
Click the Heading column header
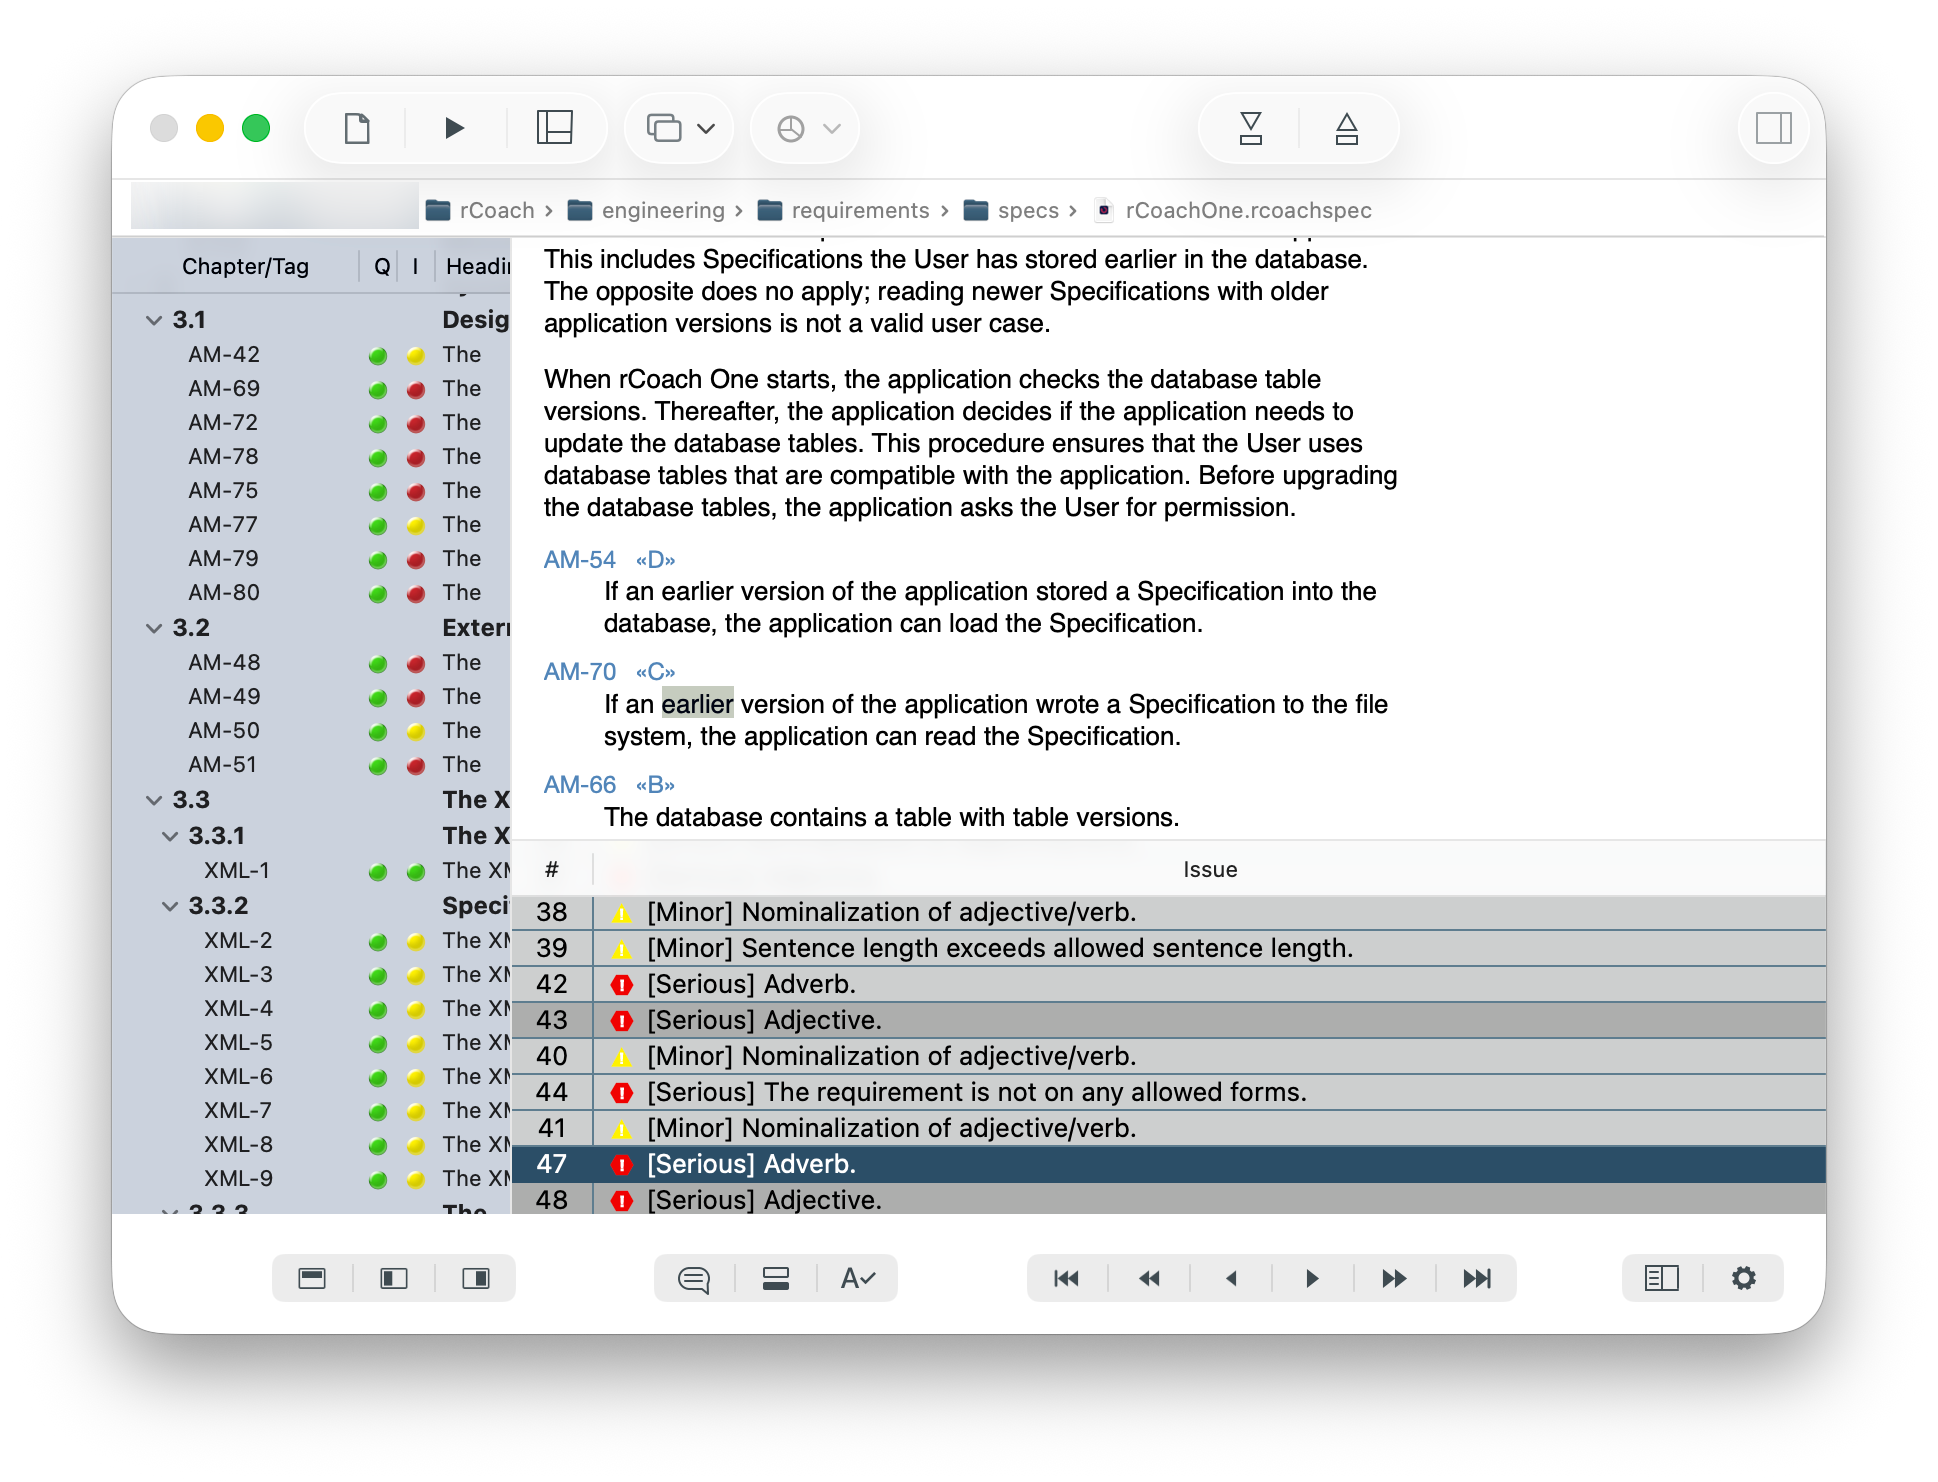477,266
